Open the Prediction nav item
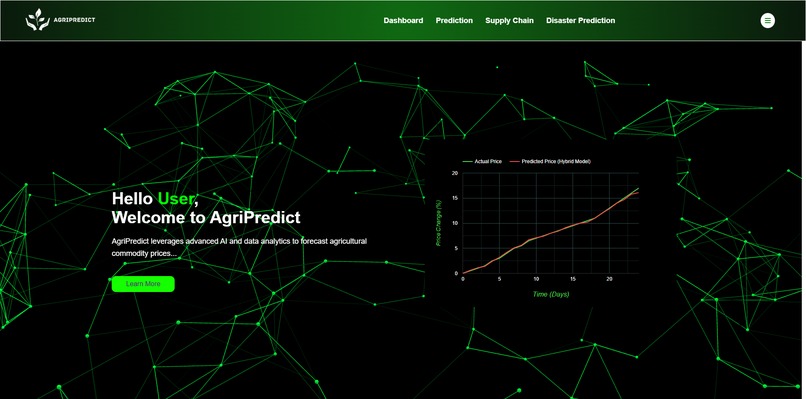The image size is (806, 399). [x=454, y=21]
